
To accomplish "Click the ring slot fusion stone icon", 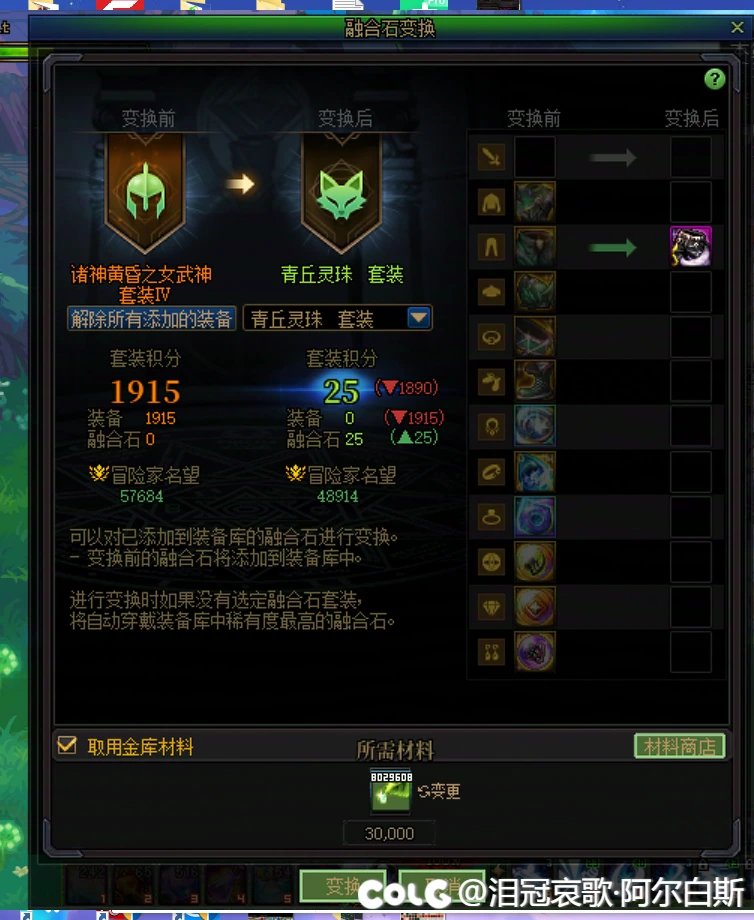I will (x=535, y=516).
